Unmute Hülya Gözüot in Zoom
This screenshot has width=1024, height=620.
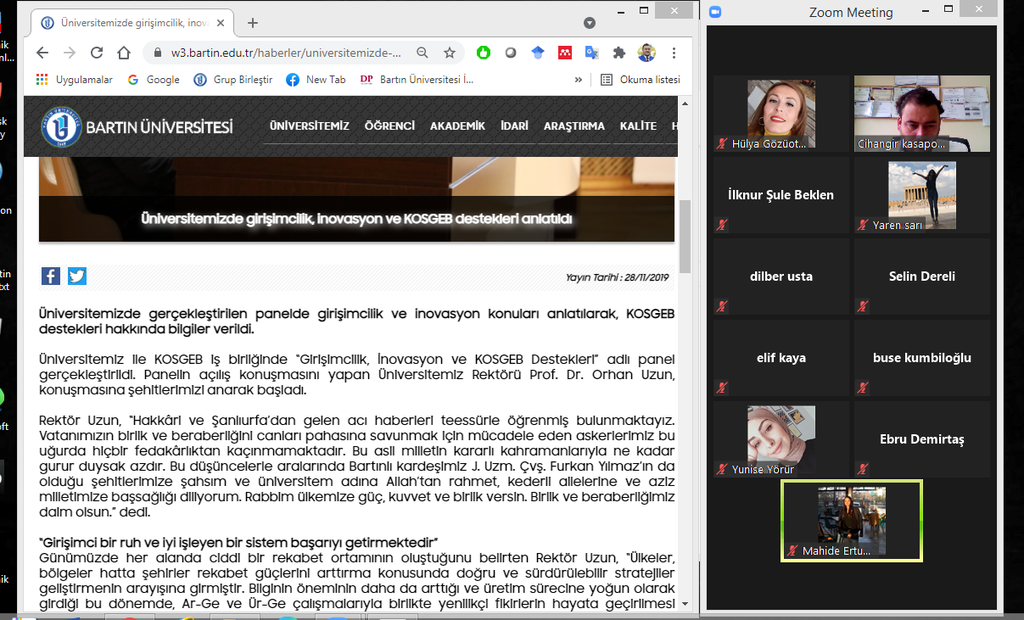point(722,143)
